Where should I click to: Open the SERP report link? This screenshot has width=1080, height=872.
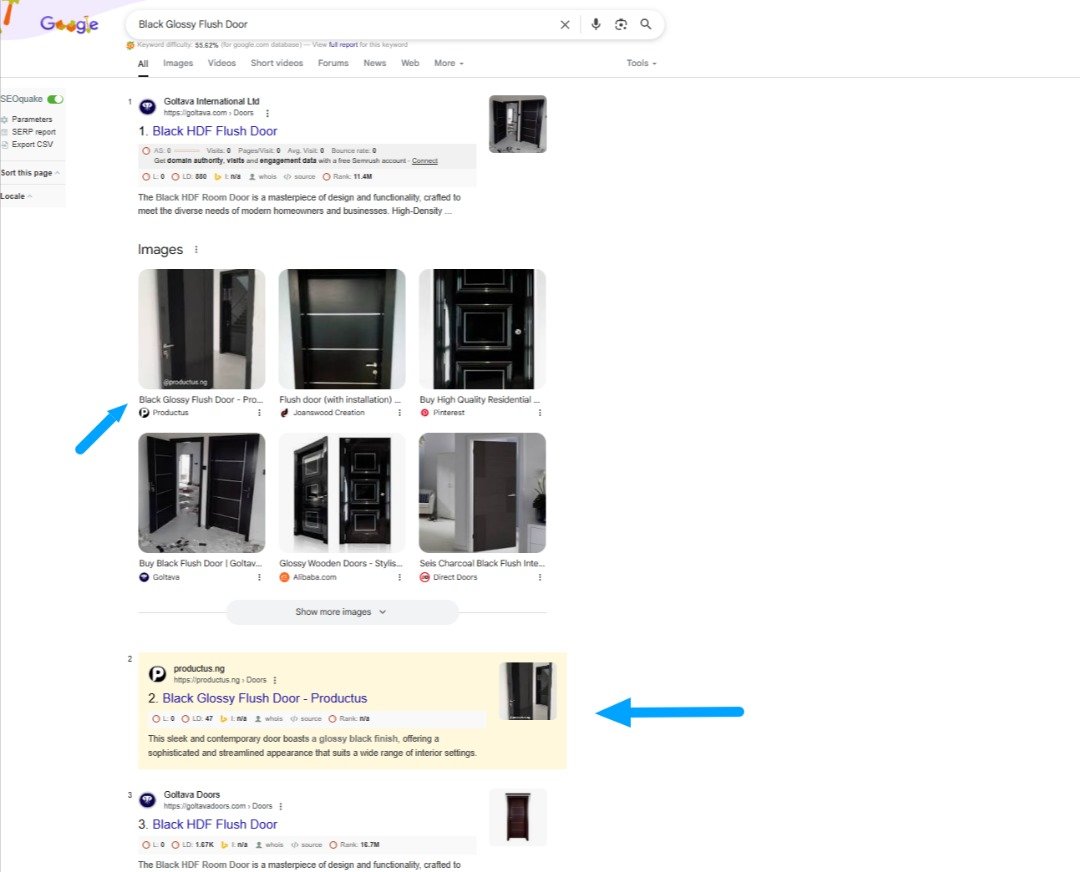point(34,132)
